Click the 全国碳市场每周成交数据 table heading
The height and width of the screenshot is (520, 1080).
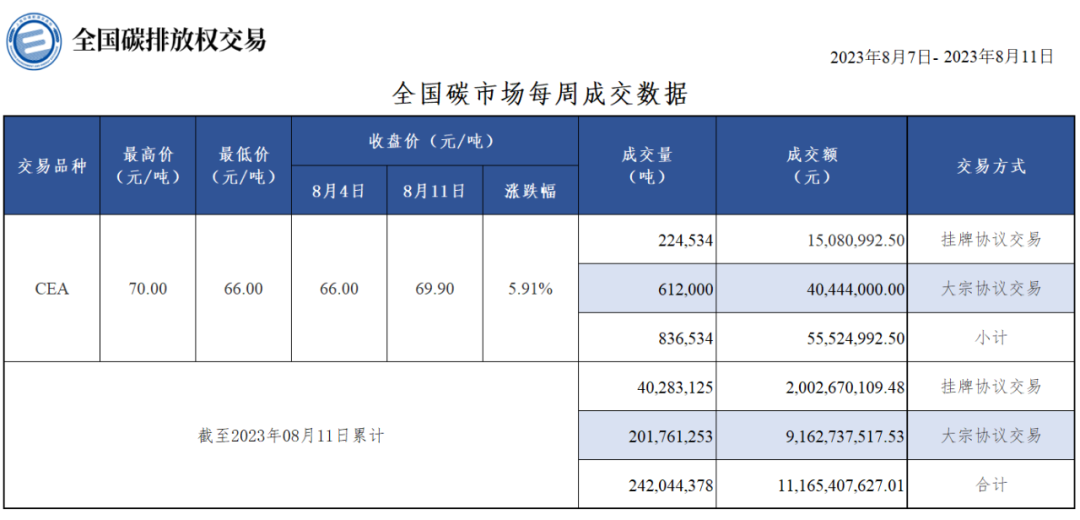click(540, 94)
